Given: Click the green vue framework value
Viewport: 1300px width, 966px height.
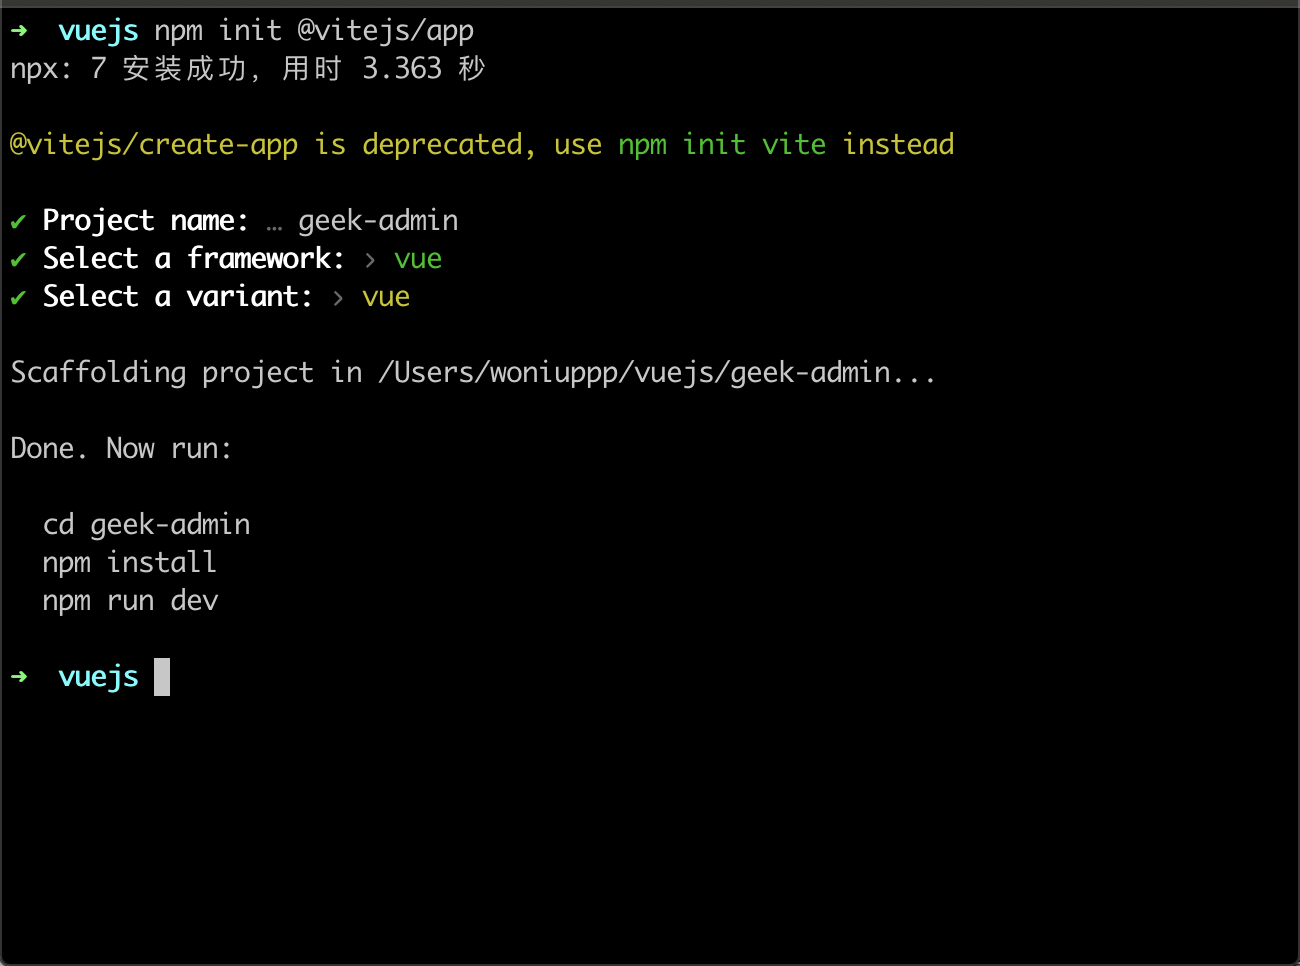Looking at the screenshot, I should 418,259.
